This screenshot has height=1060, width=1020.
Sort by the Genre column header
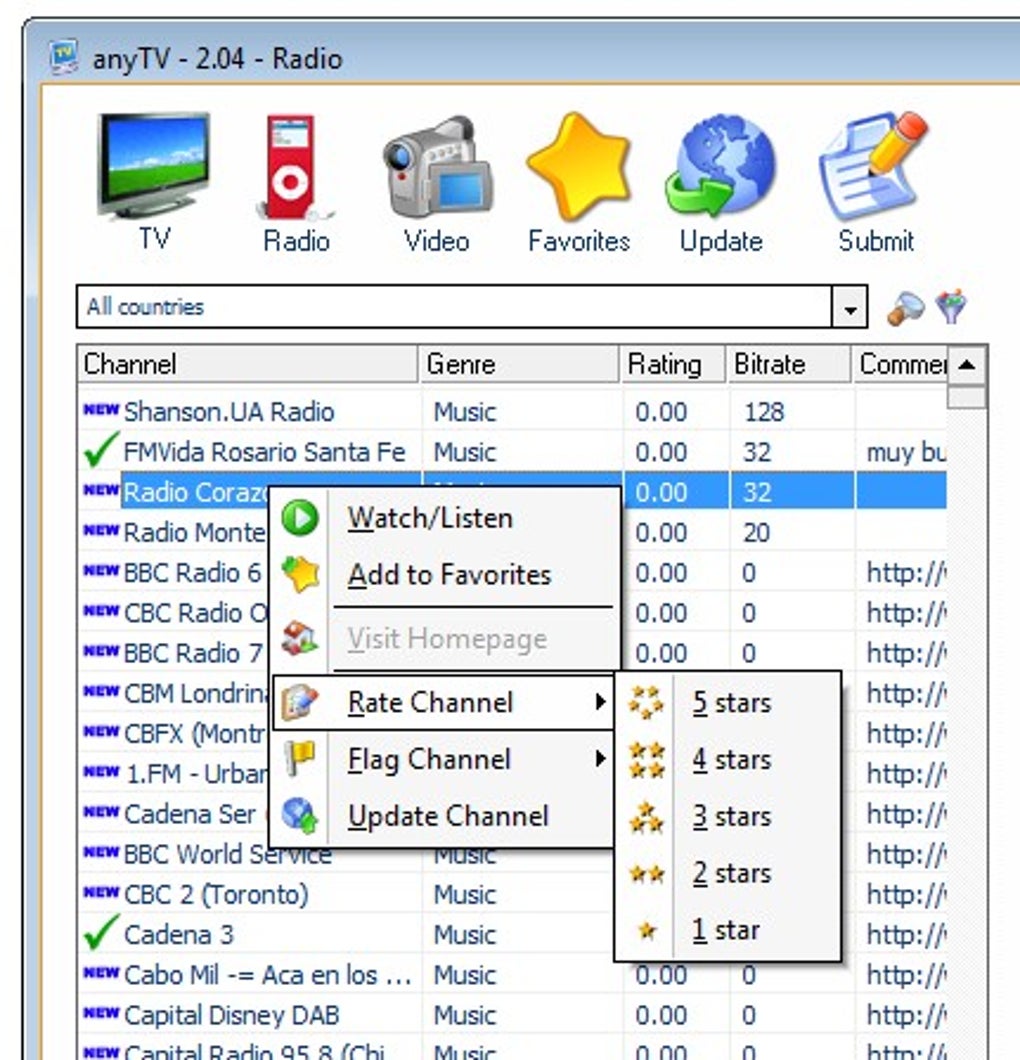(x=519, y=364)
